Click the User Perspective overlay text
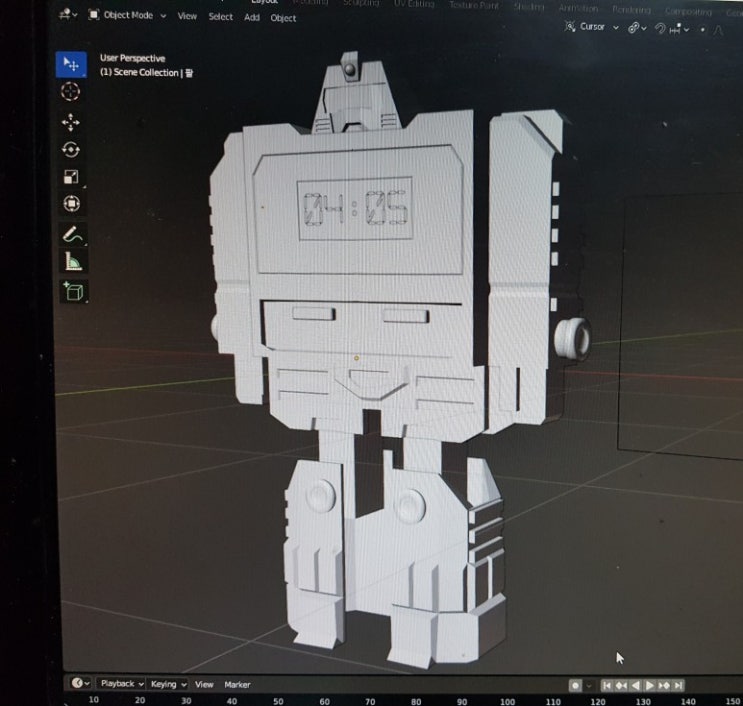Screen dimensions: 743x706 coord(133,58)
